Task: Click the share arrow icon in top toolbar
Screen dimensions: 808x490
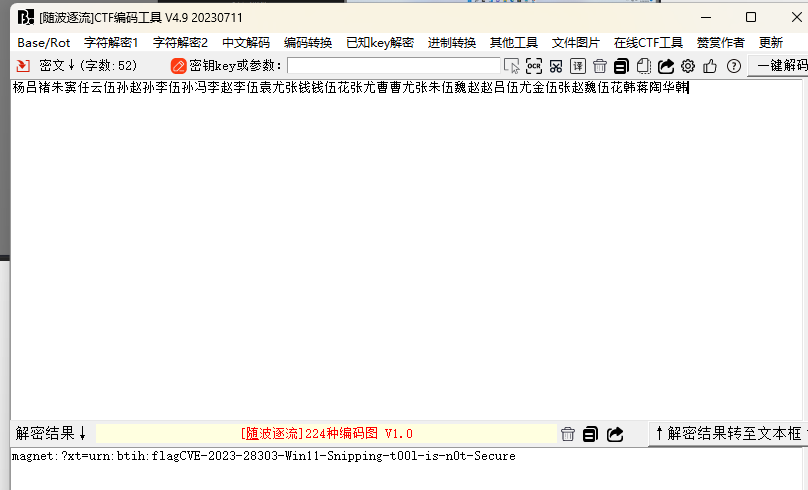Action: point(666,66)
